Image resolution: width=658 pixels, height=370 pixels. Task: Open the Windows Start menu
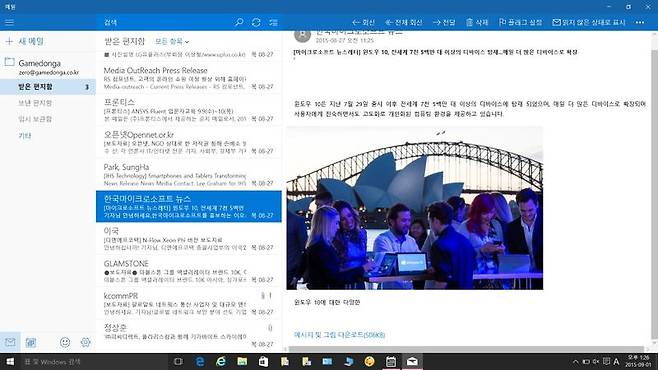pyautogui.click(x=10, y=362)
